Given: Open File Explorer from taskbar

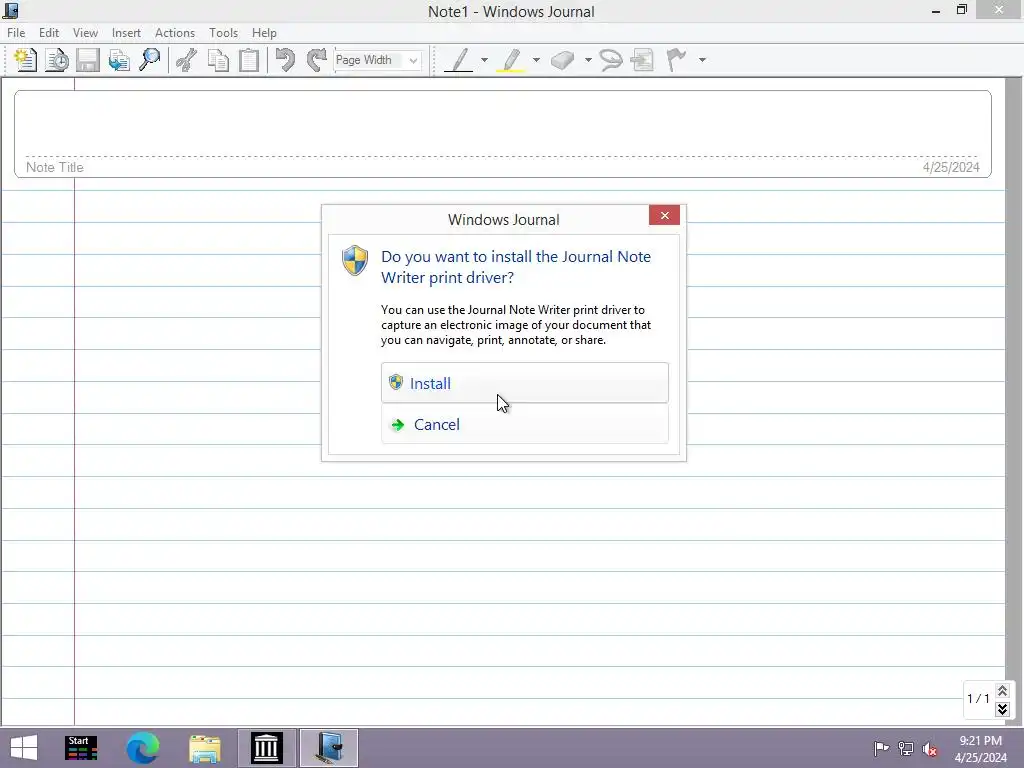Looking at the screenshot, I should (204, 748).
